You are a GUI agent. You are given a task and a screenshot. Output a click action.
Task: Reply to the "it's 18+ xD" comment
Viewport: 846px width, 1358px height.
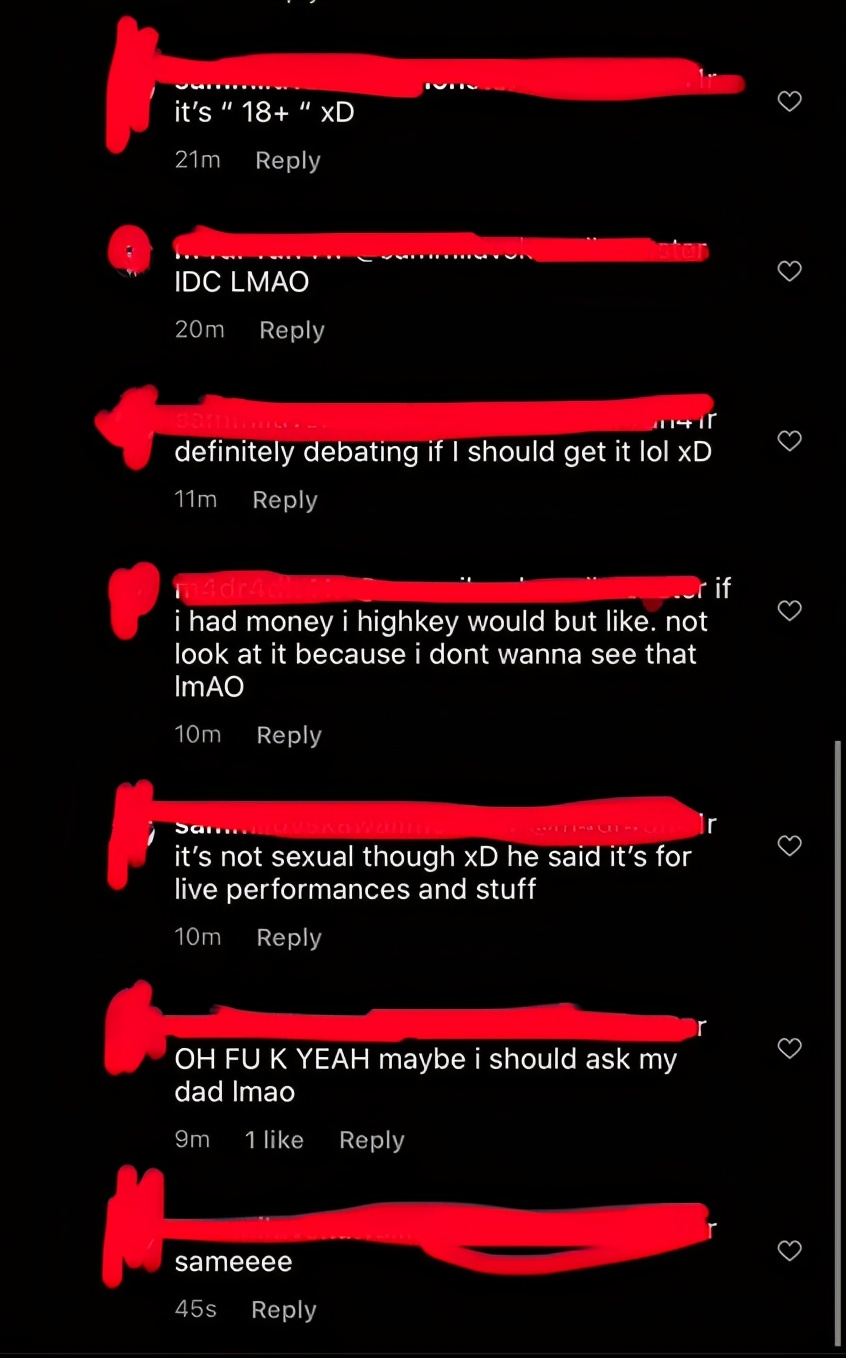[288, 161]
